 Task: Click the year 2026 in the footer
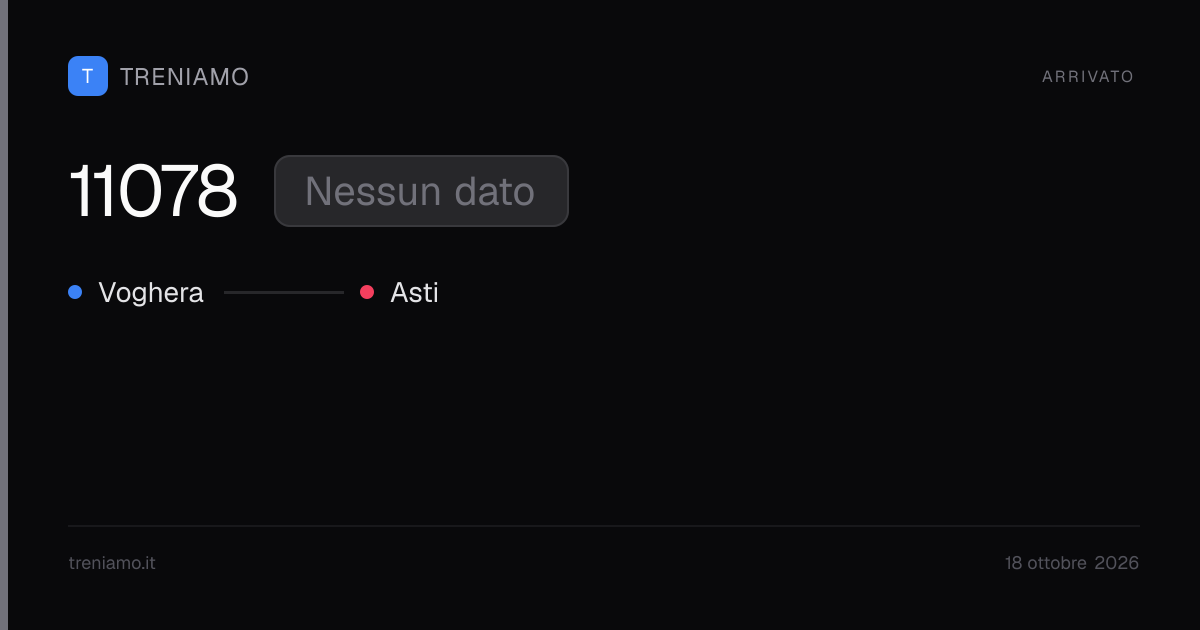pyautogui.click(x=1117, y=563)
